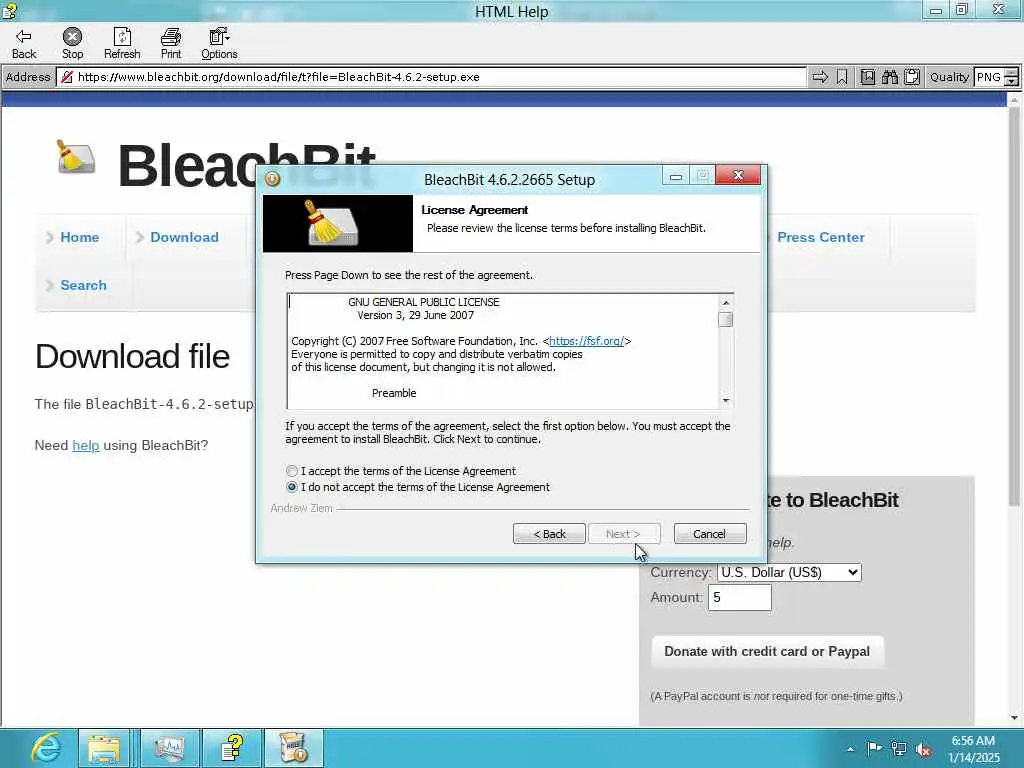Open the fsf.org link in the license text
The image size is (1024, 768).
point(586,341)
